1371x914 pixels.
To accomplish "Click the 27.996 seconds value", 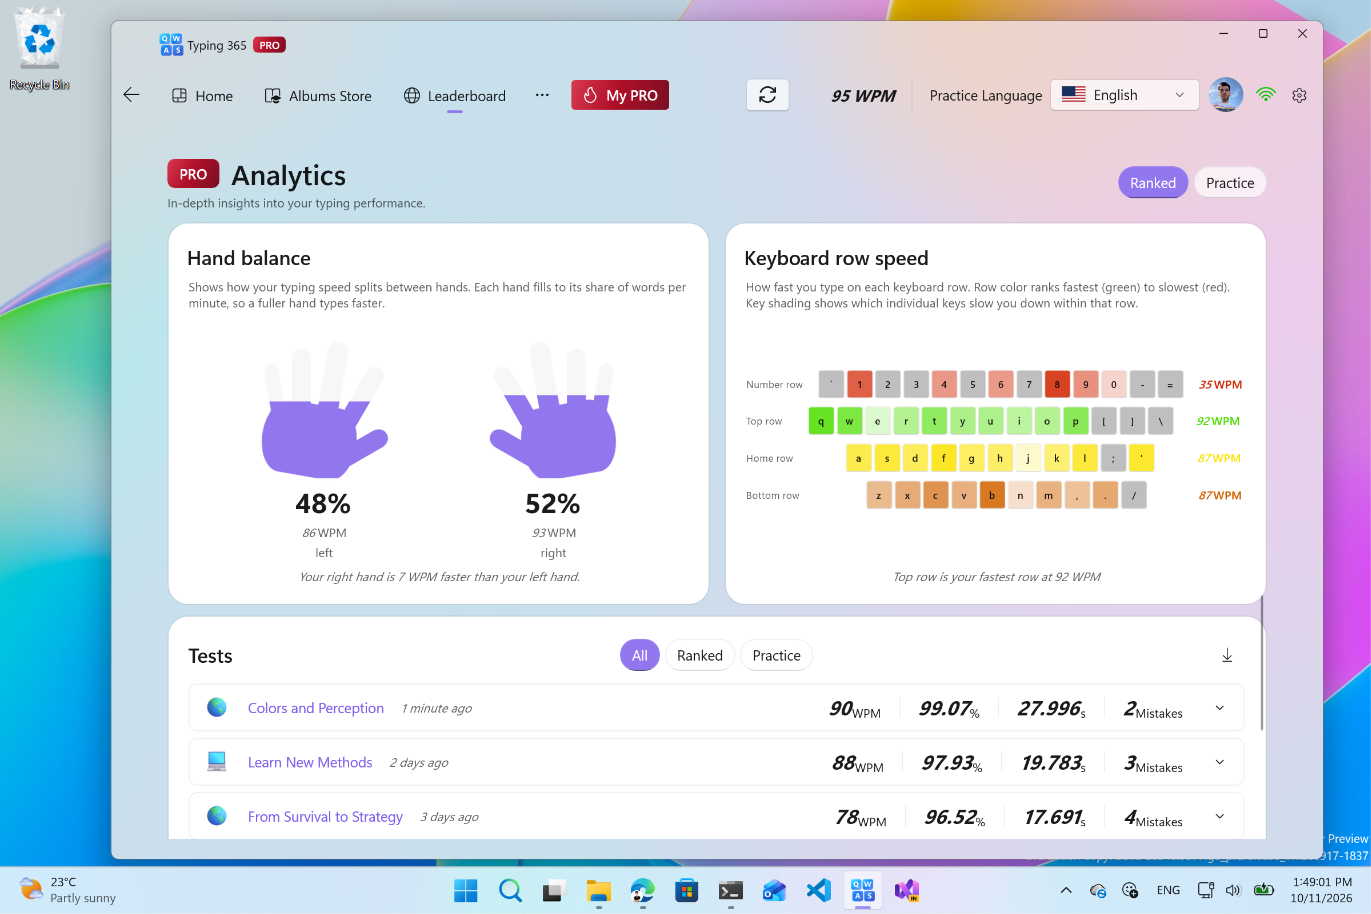I will (1052, 709).
